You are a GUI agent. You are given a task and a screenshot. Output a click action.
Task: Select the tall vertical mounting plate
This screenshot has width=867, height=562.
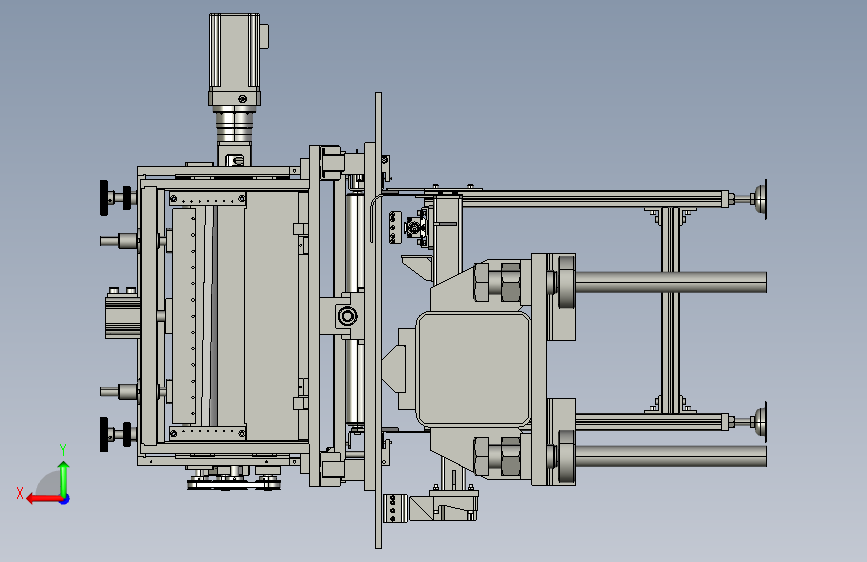[378, 320]
